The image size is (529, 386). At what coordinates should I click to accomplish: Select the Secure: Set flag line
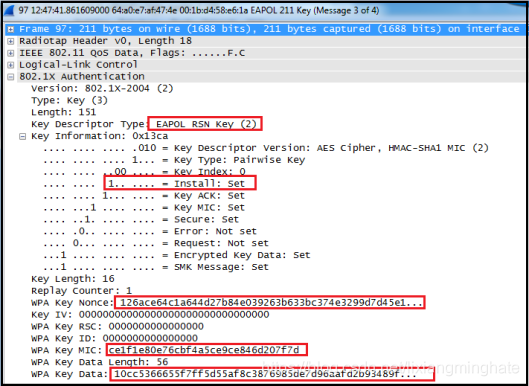tap(141, 219)
